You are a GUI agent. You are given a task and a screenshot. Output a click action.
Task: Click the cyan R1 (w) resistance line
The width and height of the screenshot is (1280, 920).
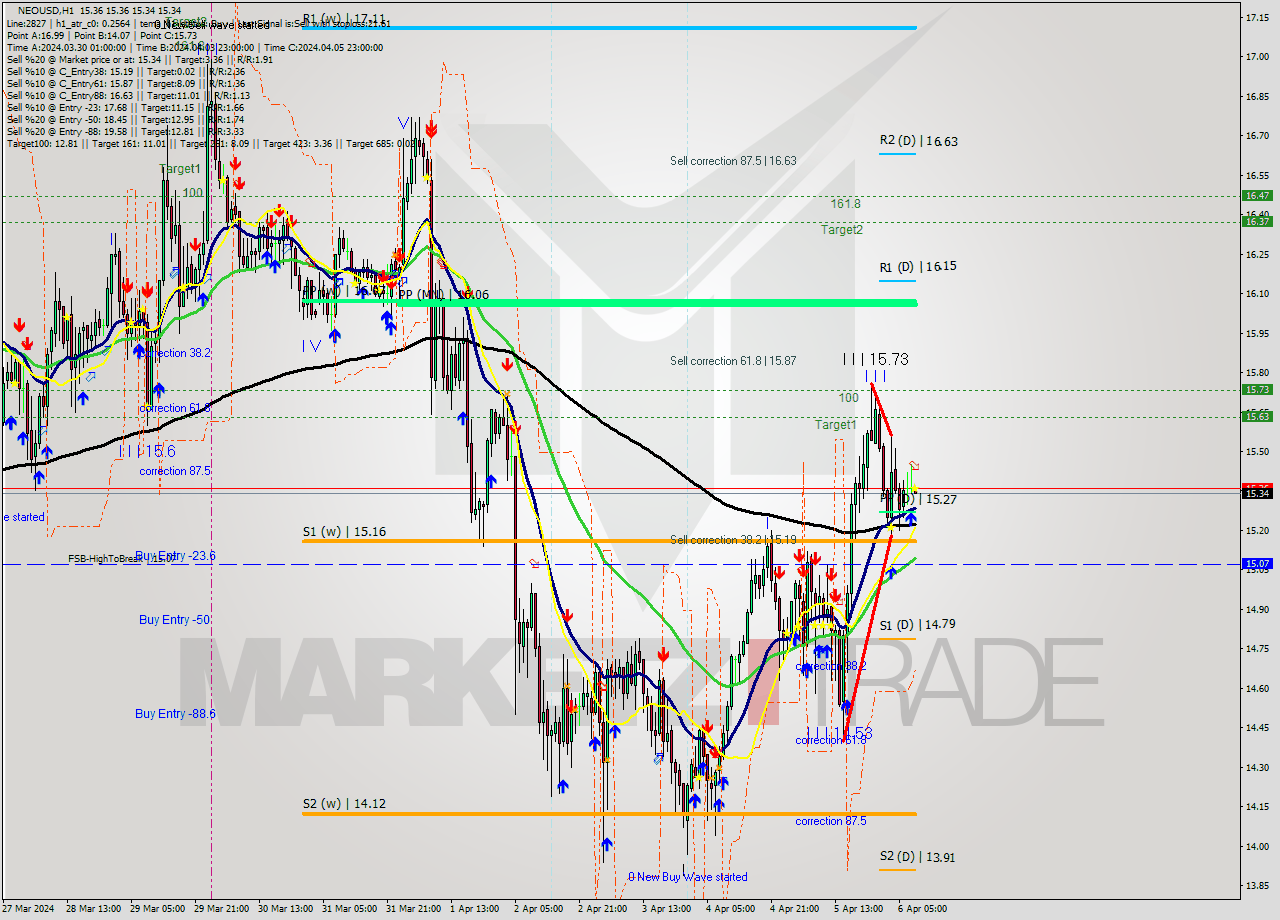point(609,27)
